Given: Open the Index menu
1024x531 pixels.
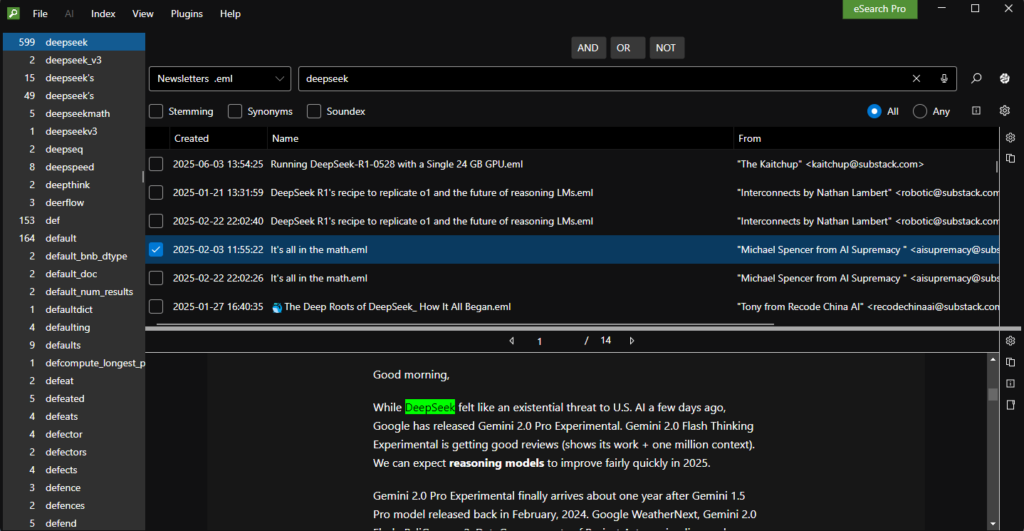Looking at the screenshot, I should pyautogui.click(x=103, y=13).
